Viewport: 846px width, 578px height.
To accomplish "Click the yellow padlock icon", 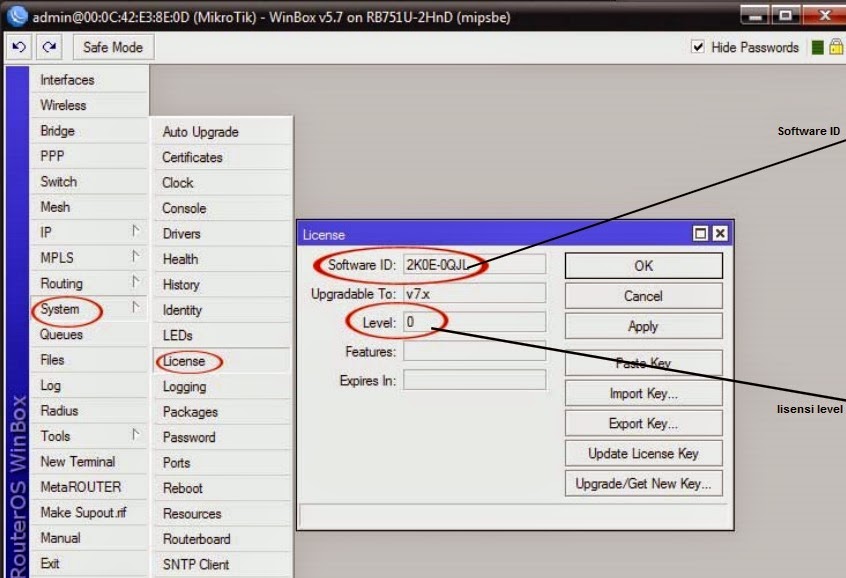I will (x=836, y=47).
